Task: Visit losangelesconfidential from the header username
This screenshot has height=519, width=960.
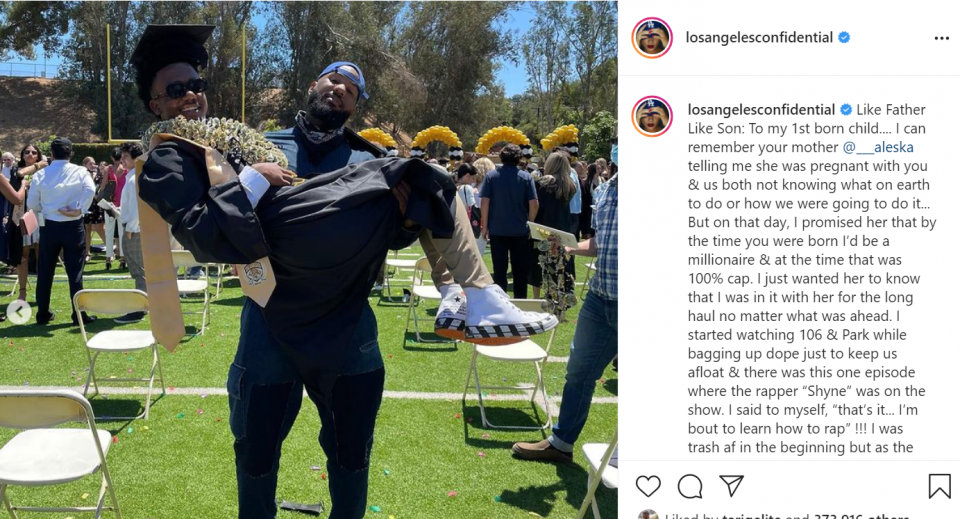Action: (x=759, y=37)
